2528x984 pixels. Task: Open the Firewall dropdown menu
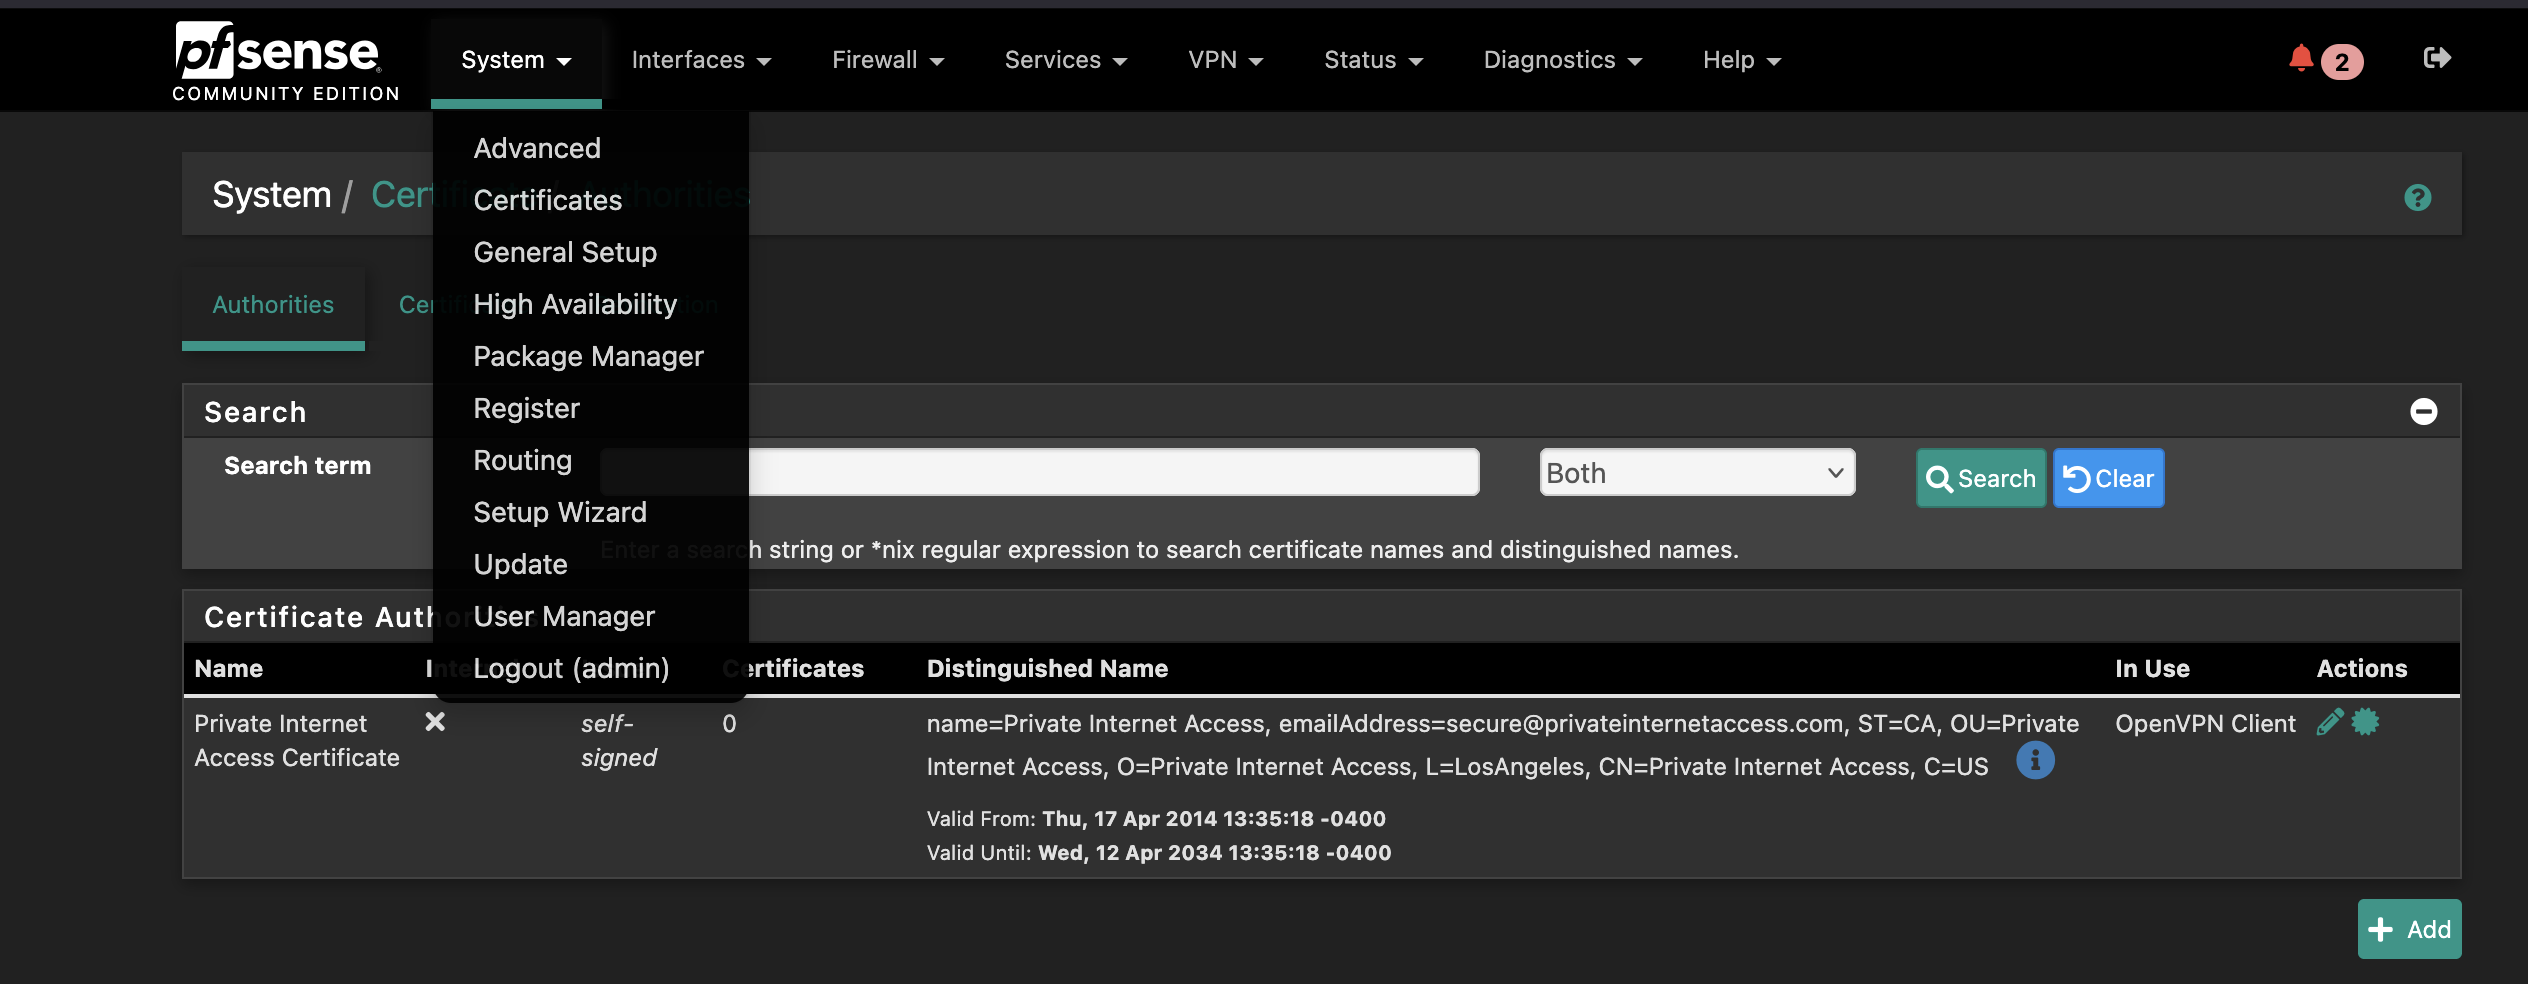coord(888,60)
